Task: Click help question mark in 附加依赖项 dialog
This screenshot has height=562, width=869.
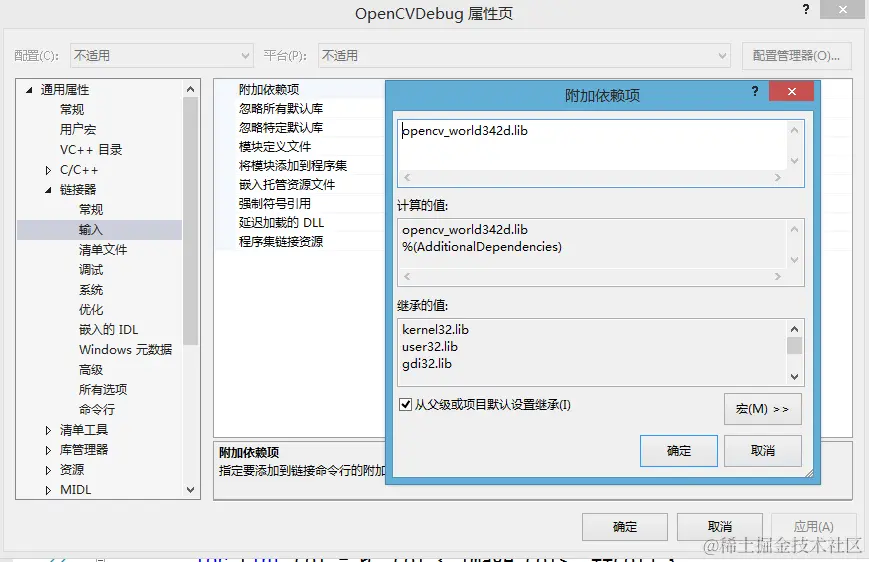Action: (x=755, y=91)
